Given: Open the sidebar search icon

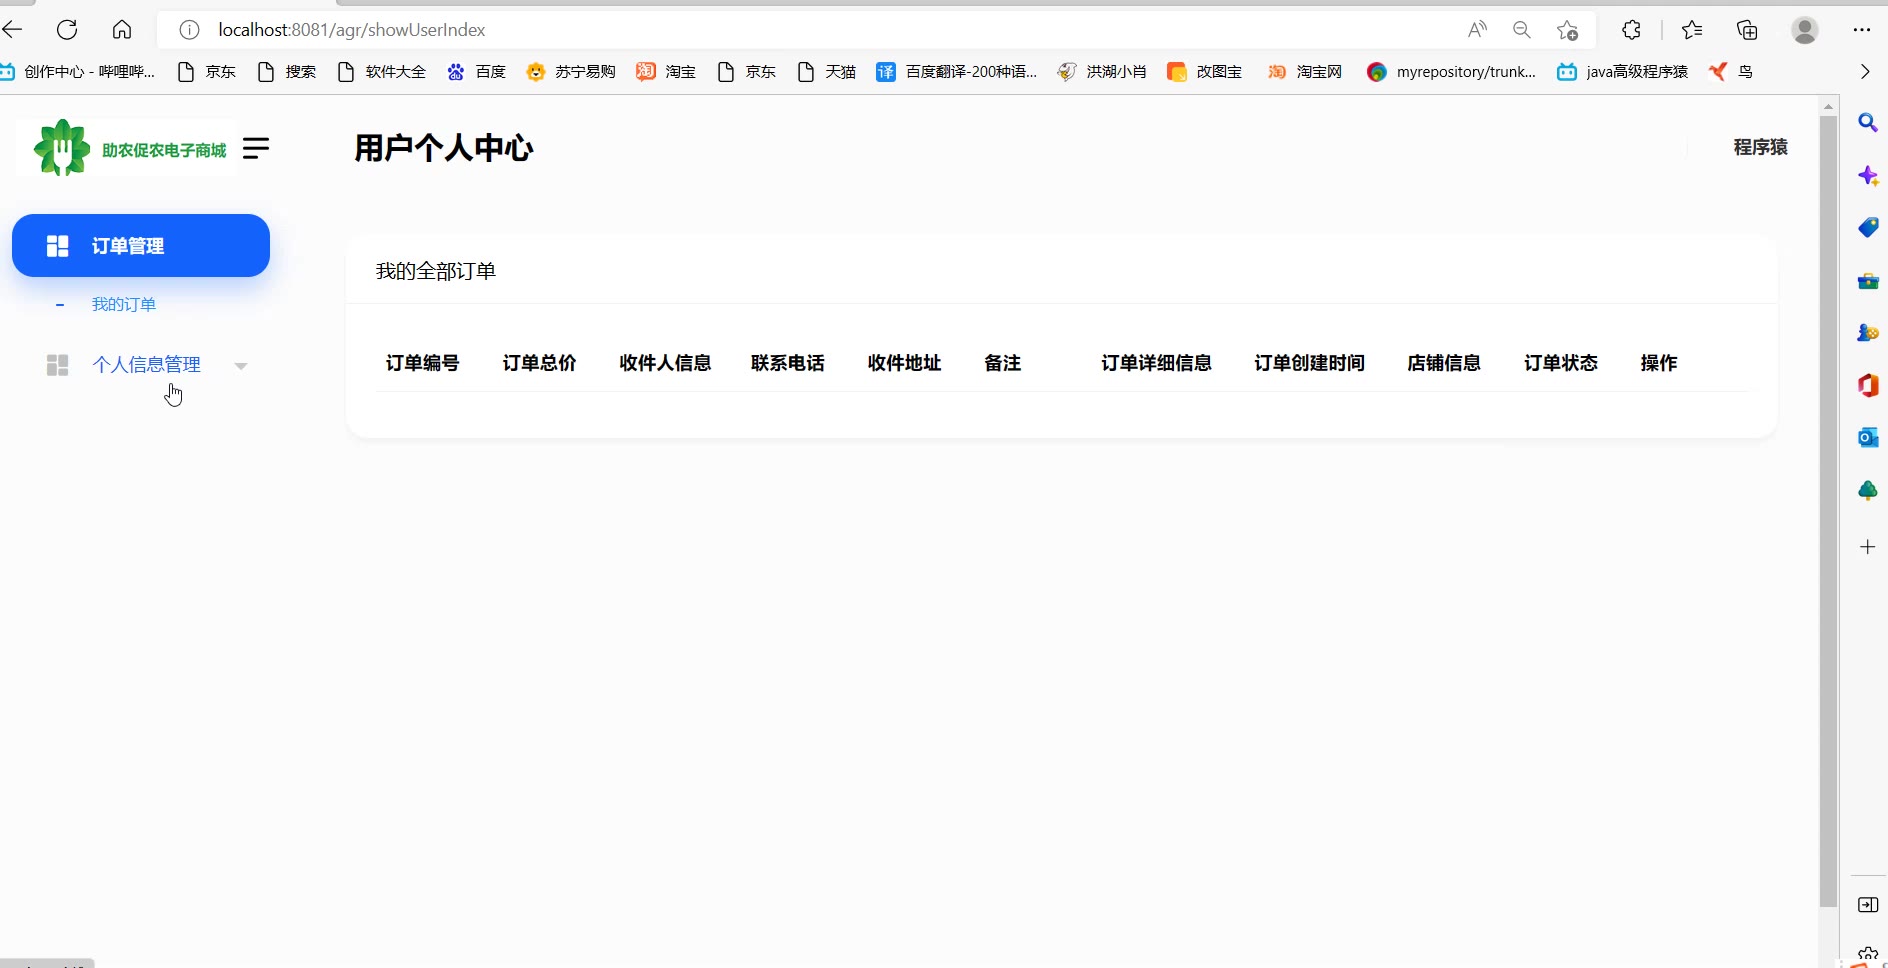Looking at the screenshot, I should click(1867, 123).
